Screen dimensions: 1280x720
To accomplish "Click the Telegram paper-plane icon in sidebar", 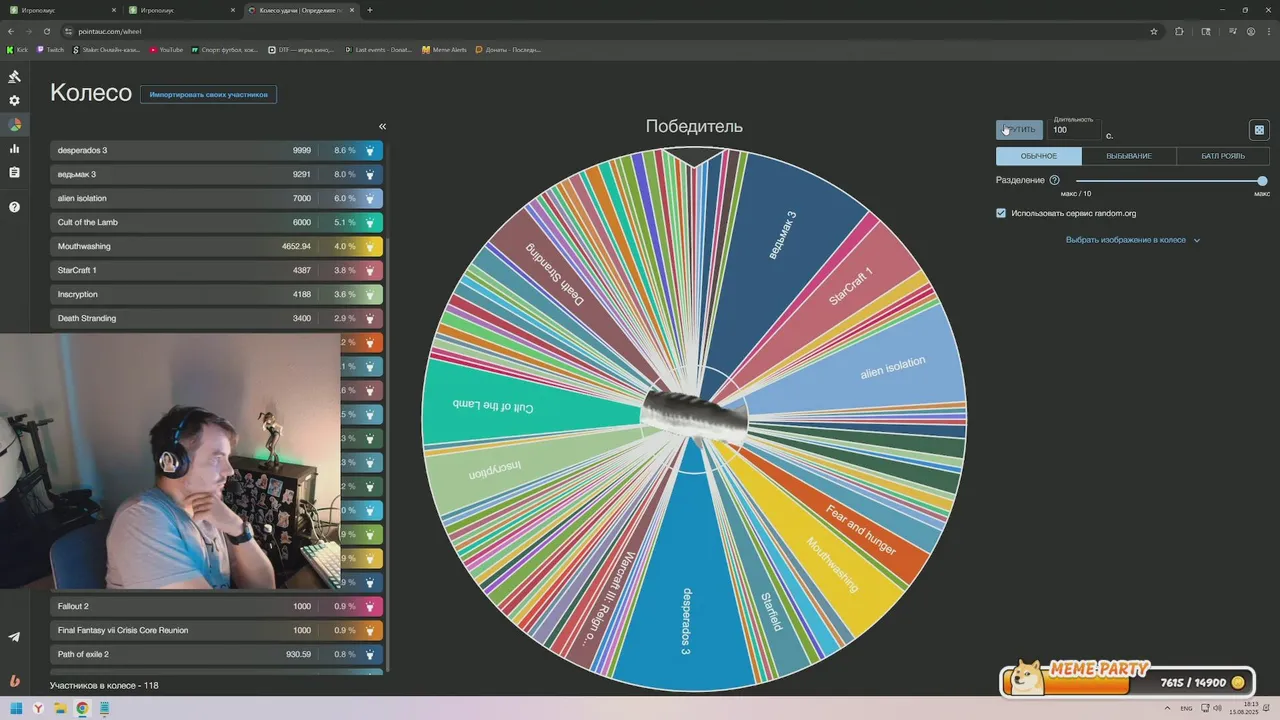I will pos(14,637).
